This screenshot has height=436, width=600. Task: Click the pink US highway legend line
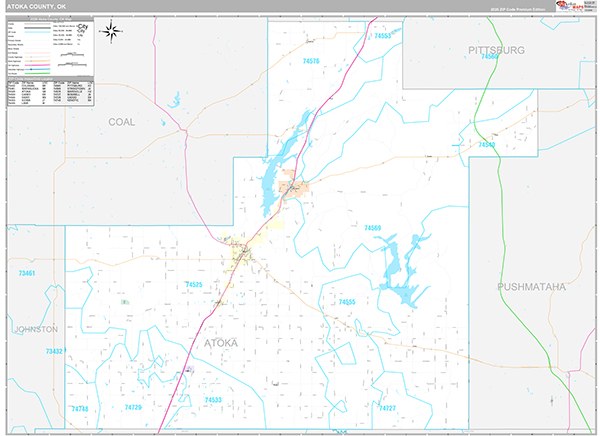click(38, 65)
